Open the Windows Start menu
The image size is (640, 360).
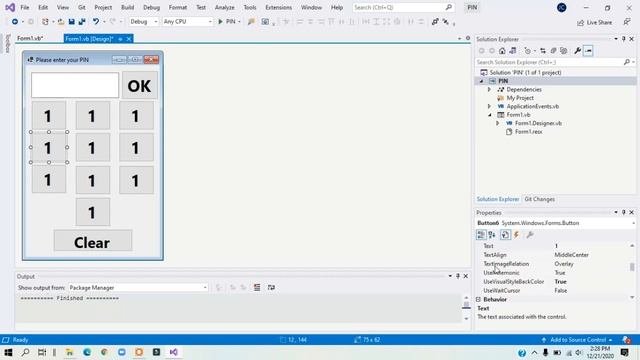[x=8, y=352]
